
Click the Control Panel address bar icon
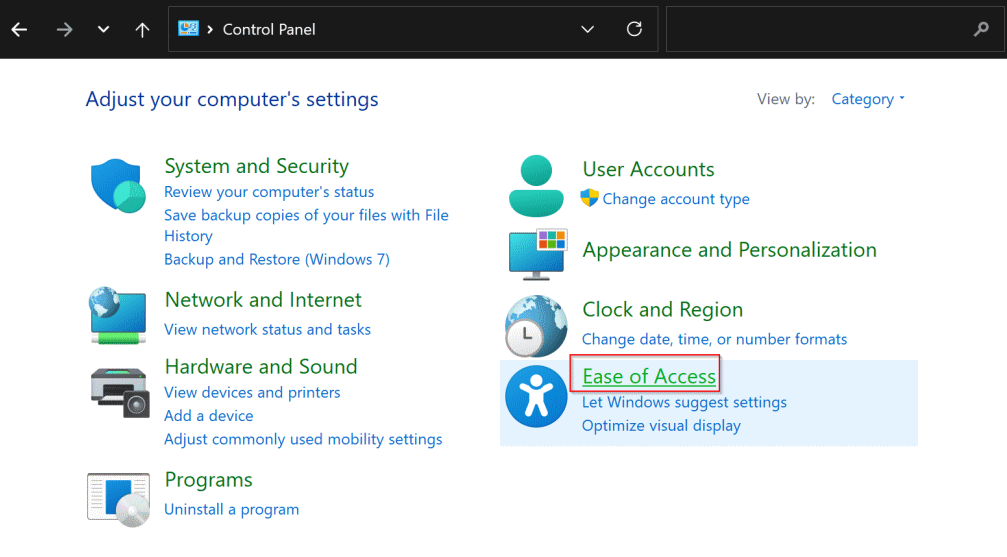click(x=188, y=29)
